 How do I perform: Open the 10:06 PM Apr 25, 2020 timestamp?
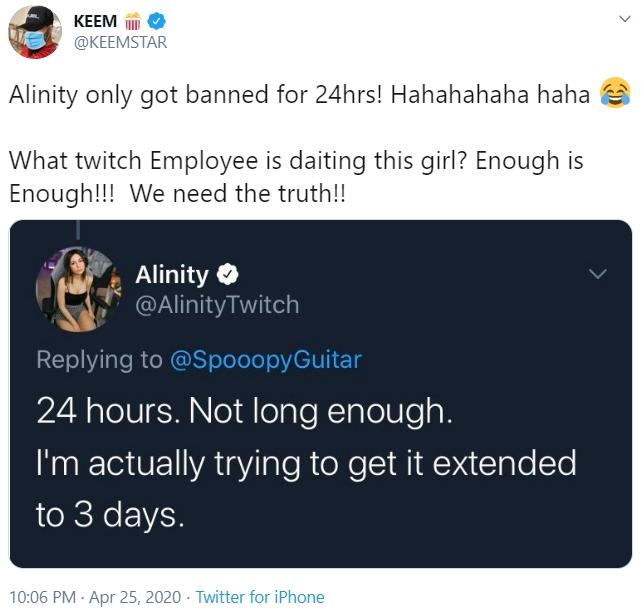[96, 597]
